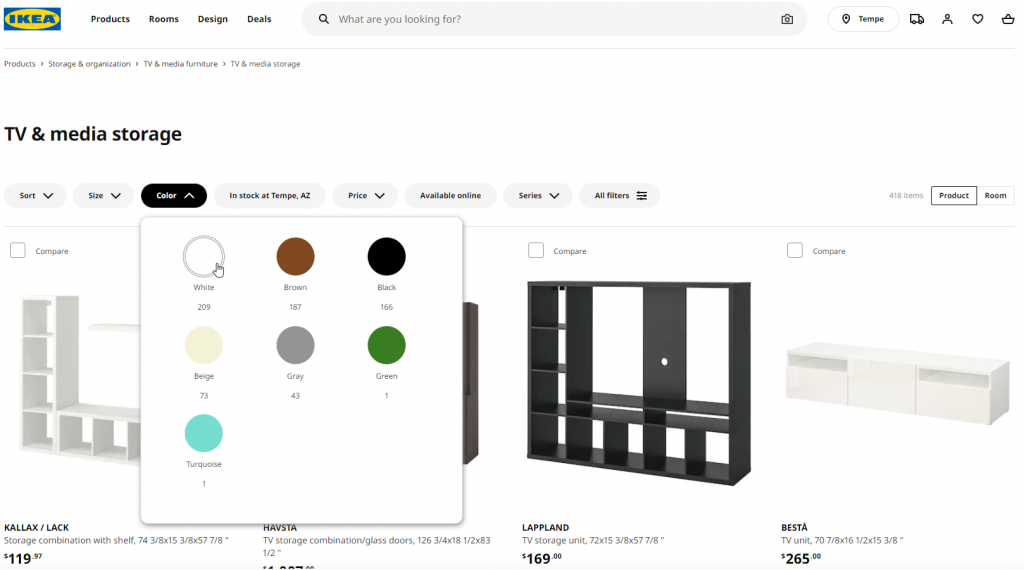Select the Turquoise color swatch
Image resolution: width=1024 pixels, height=570 pixels.
coord(204,434)
